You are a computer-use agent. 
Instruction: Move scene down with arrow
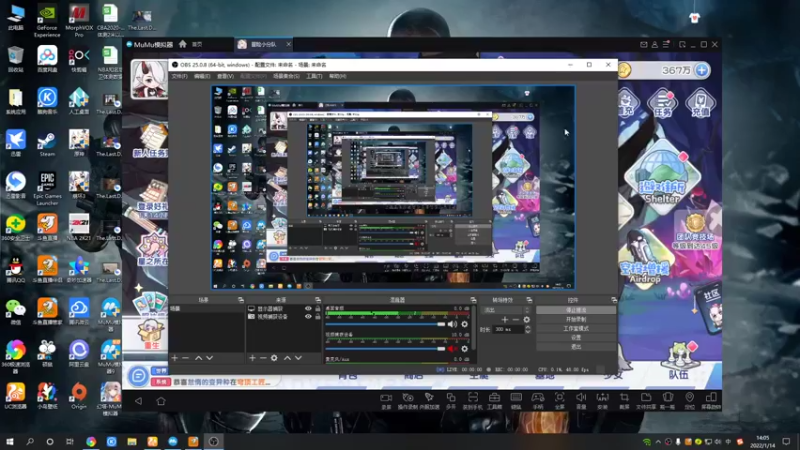click(x=209, y=358)
